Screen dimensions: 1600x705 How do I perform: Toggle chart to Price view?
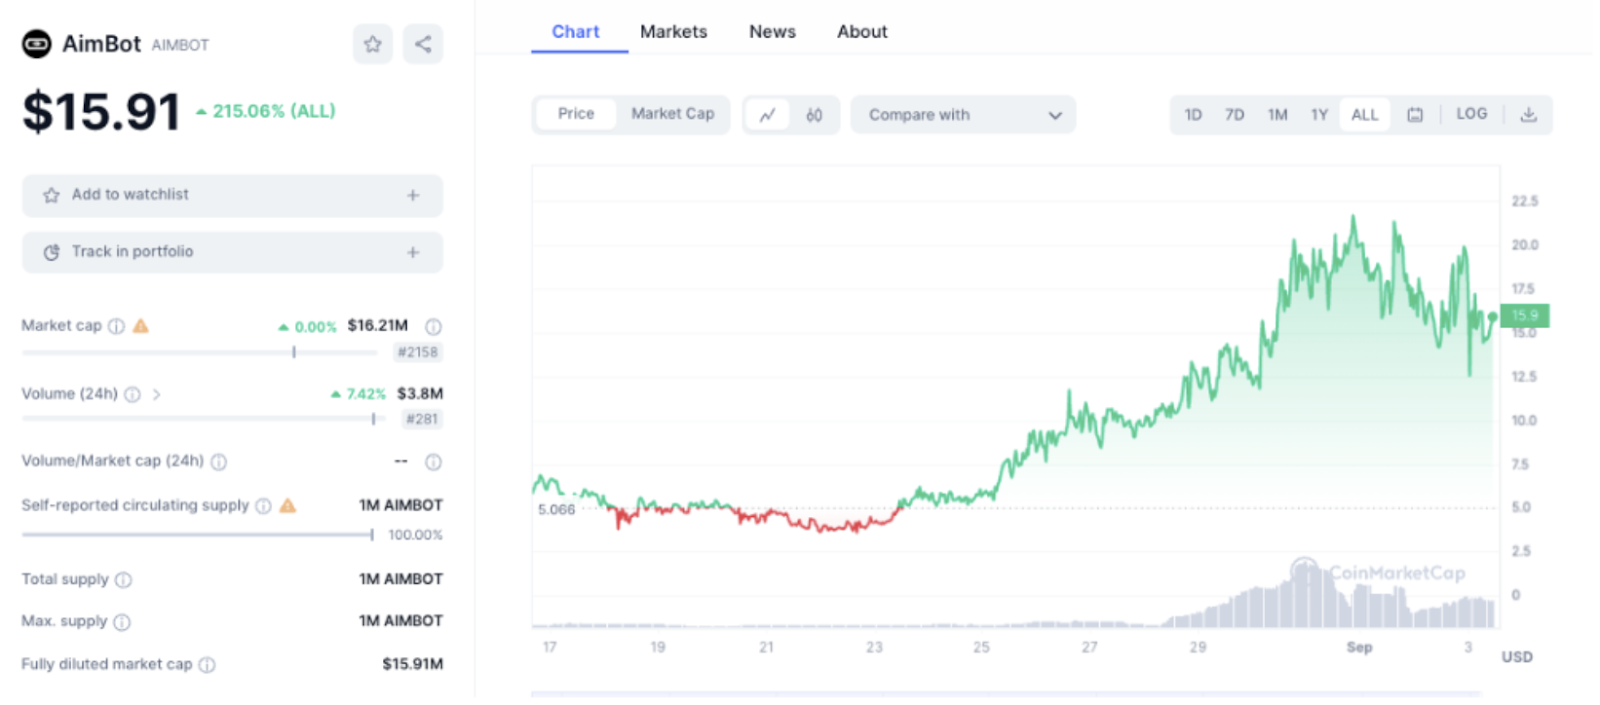[x=576, y=114]
